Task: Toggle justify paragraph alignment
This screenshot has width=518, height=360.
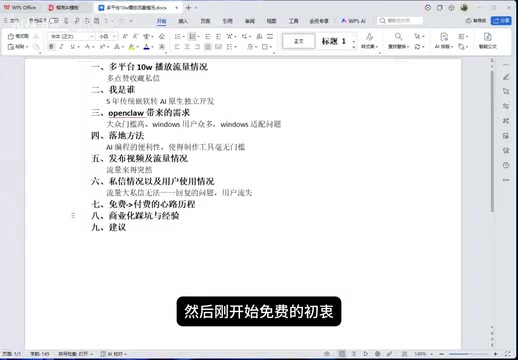Action: (x=208, y=47)
